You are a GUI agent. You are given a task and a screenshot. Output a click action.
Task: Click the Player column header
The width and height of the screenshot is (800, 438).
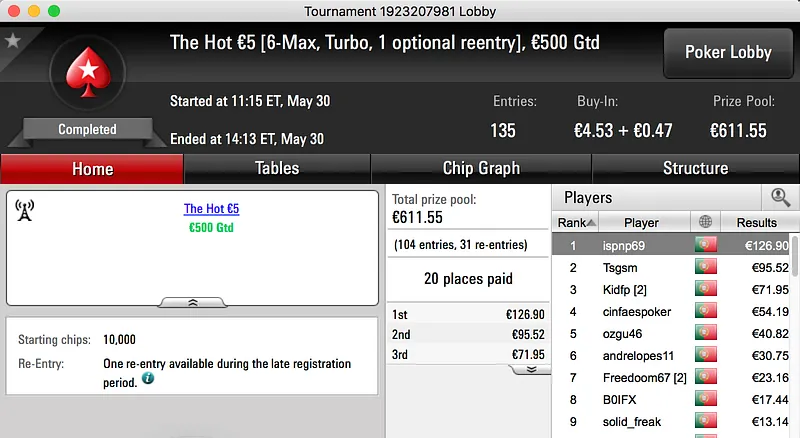pyautogui.click(x=641, y=222)
